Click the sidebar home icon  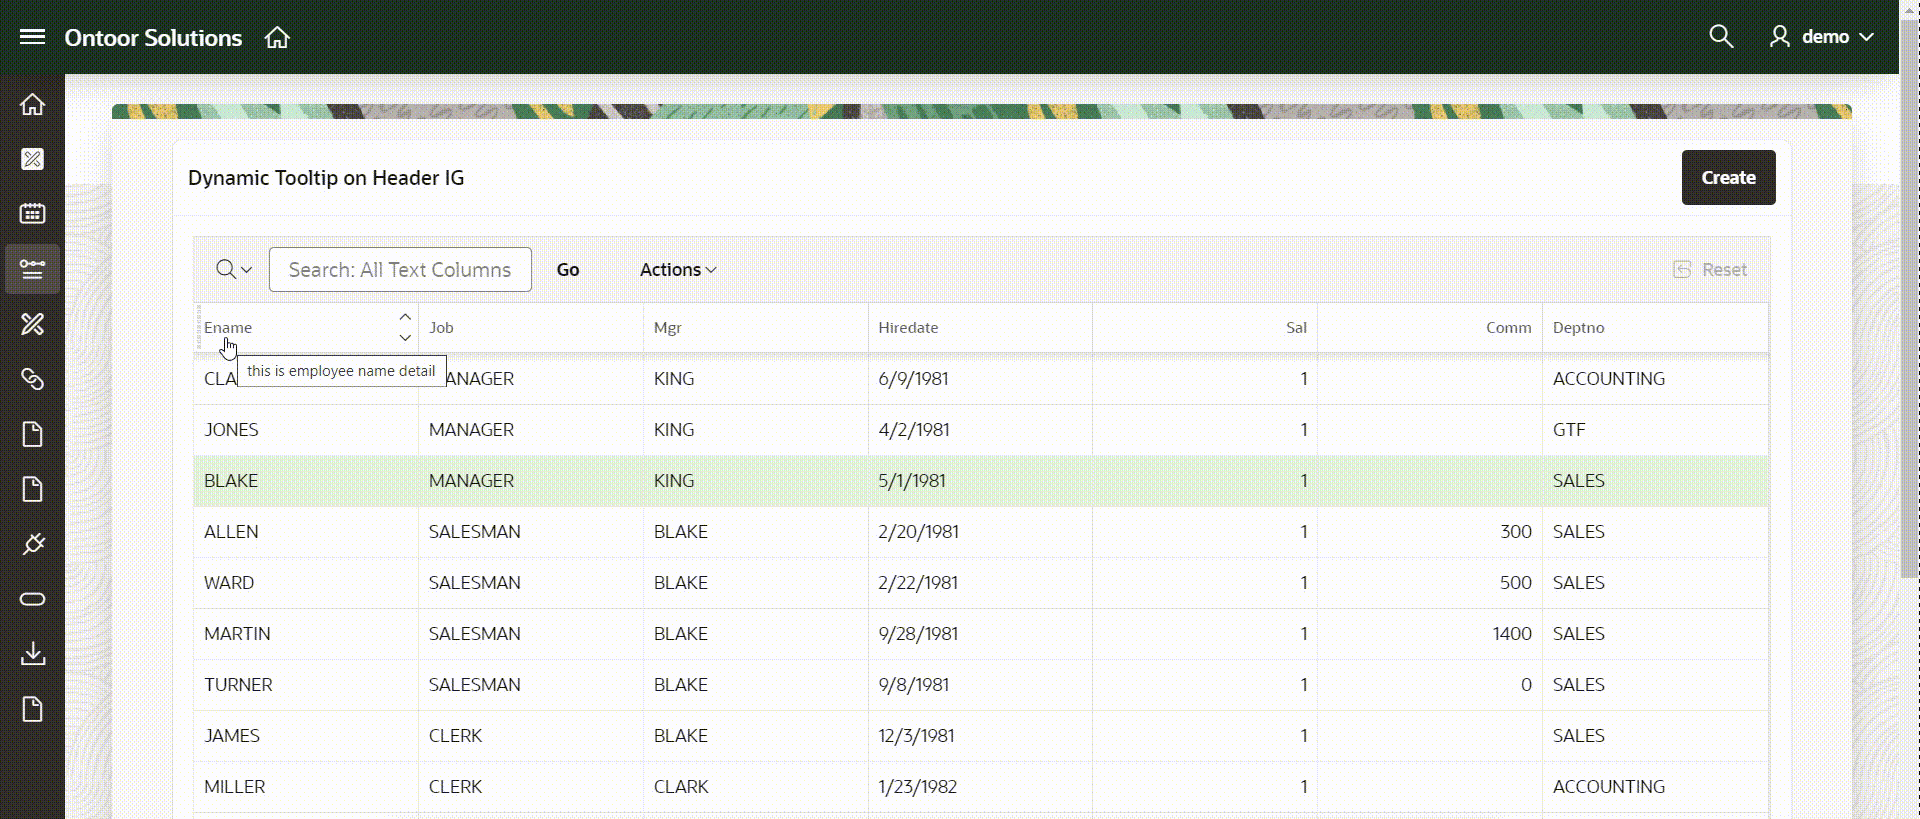click(32, 104)
